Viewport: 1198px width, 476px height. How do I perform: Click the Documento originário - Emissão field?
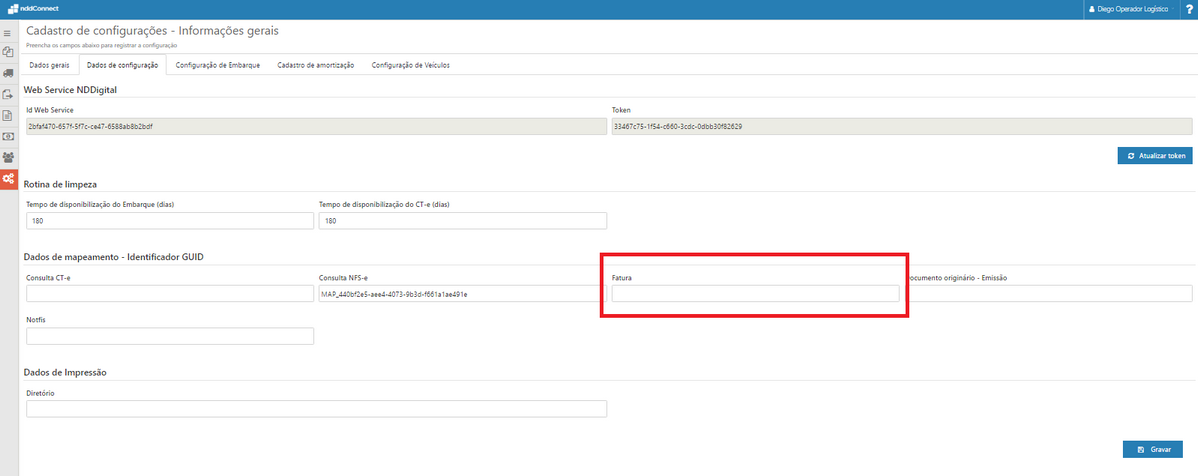(1048, 293)
